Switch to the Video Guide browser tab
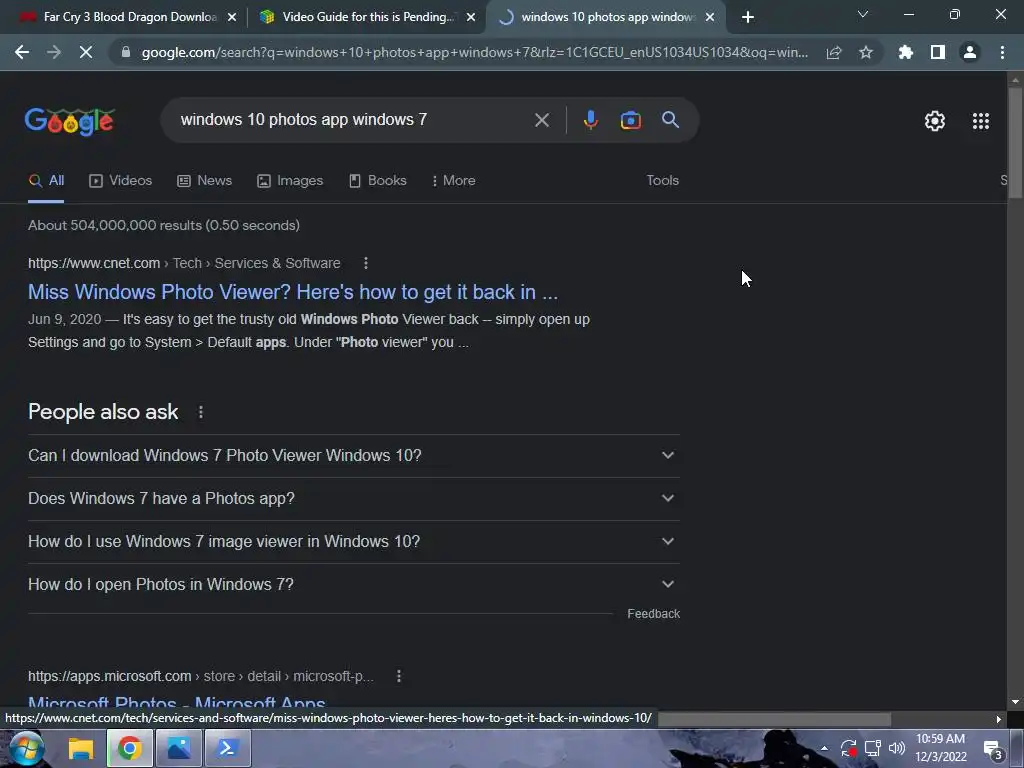 coord(359,17)
